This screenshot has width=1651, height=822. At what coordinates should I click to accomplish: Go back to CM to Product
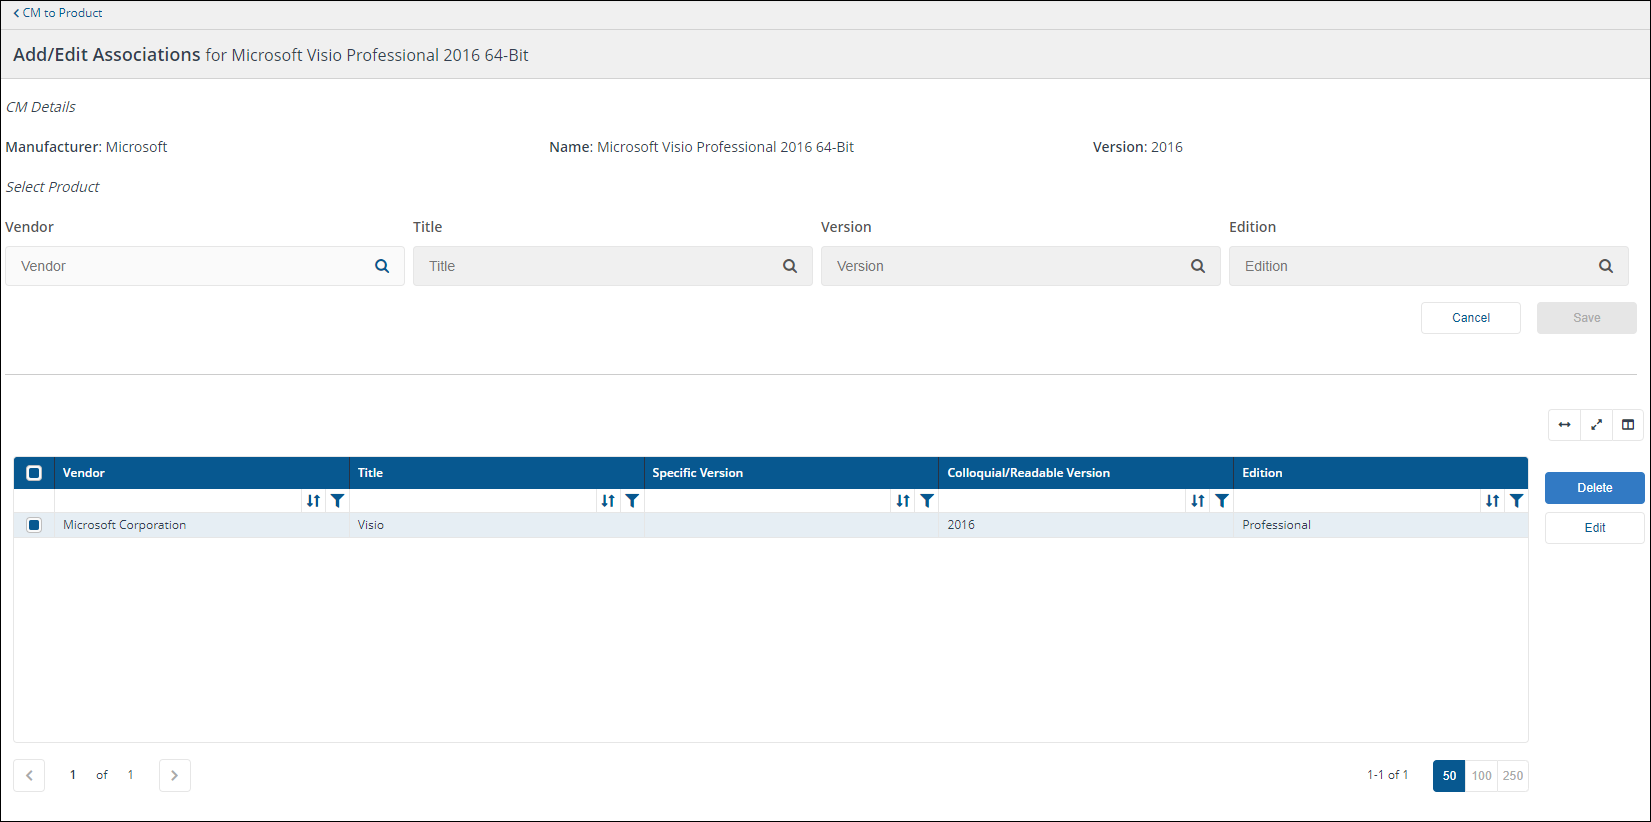[58, 13]
